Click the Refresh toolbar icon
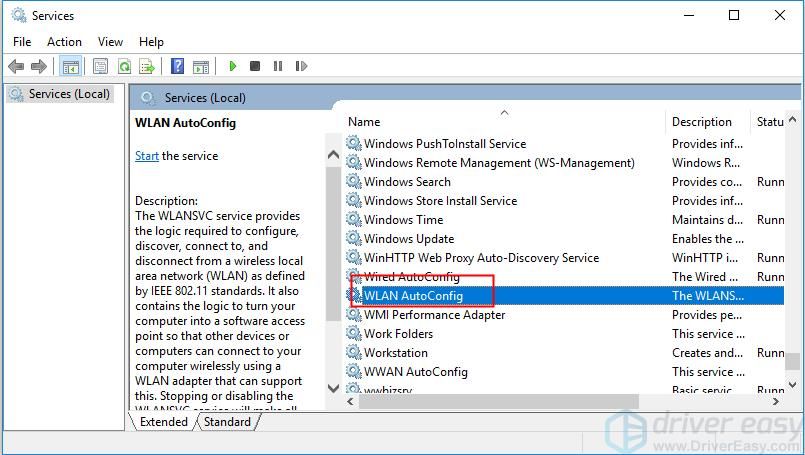Viewport: 805px width, 455px height. tap(124, 66)
